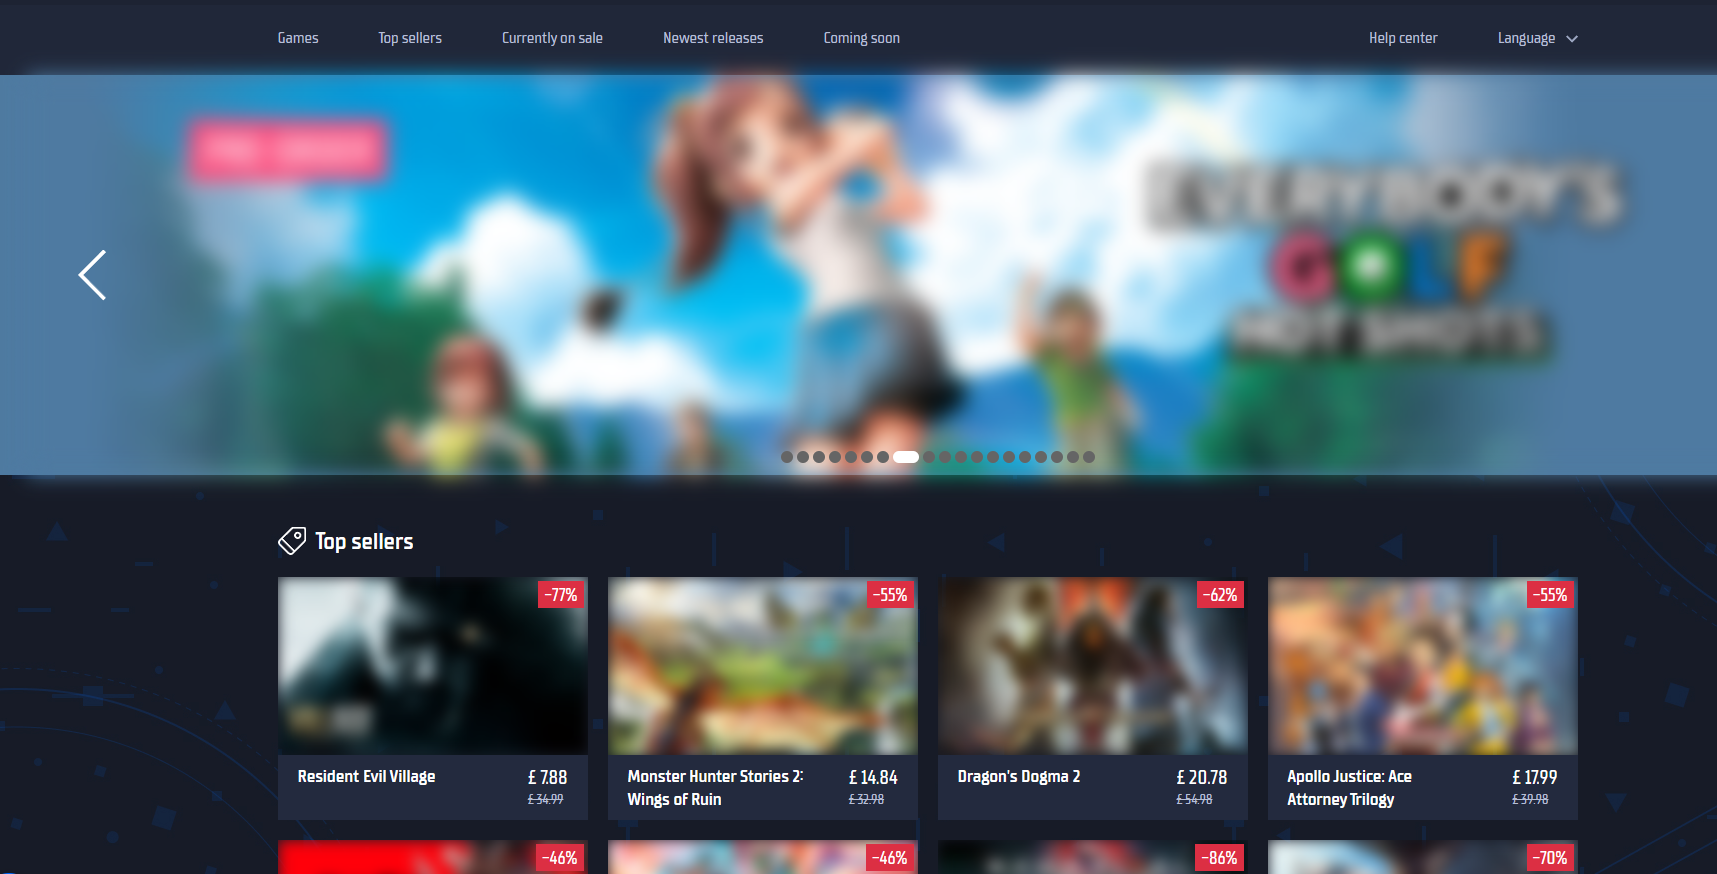Open the Games menu item
This screenshot has width=1717, height=874.
298,38
